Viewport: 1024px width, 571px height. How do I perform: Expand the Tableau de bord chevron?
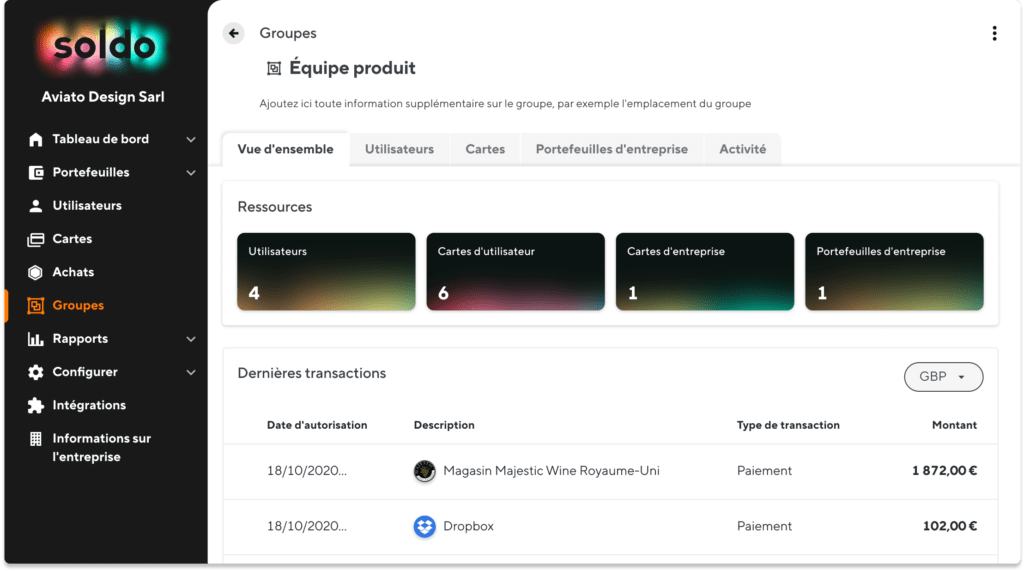coord(191,139)
